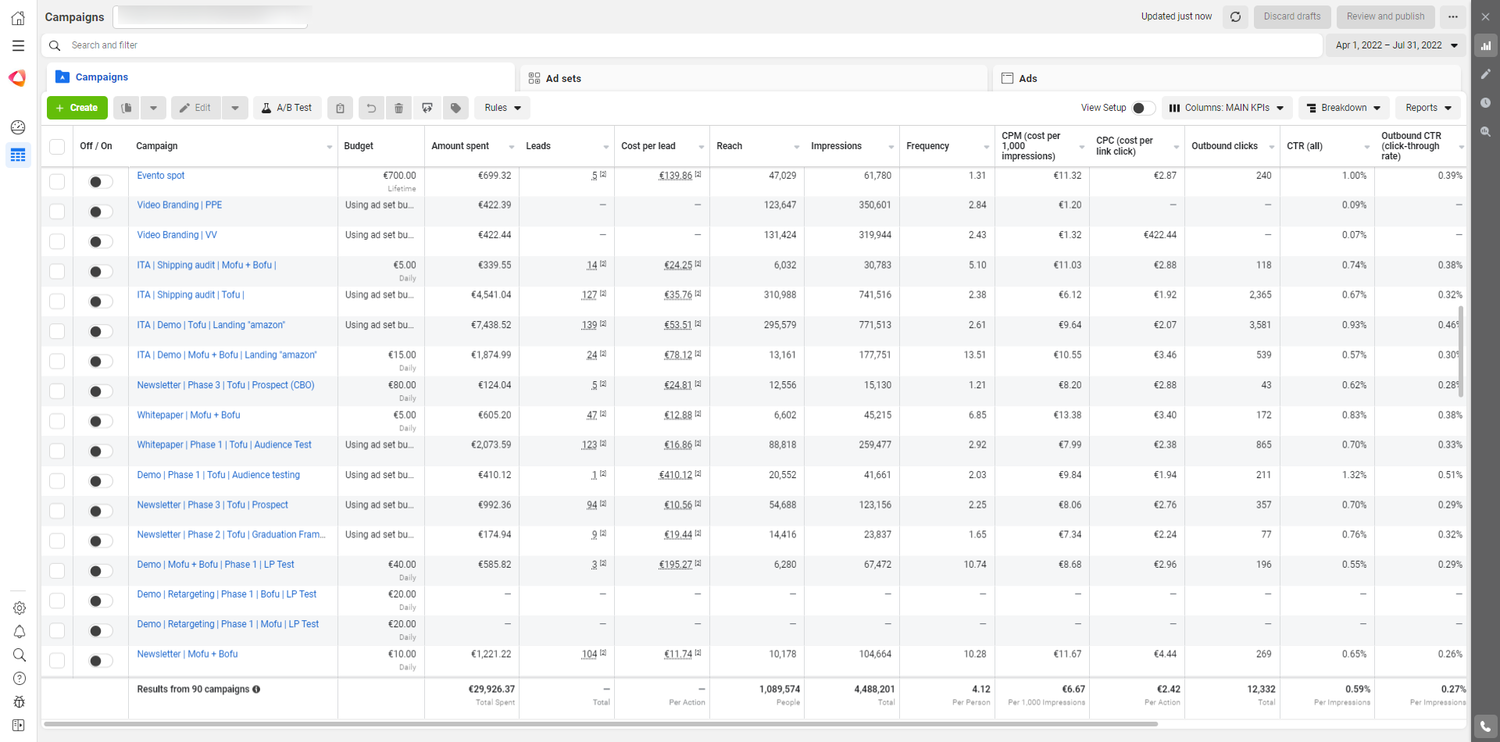Click into the Search and filter field

click(x=684, y=46)
